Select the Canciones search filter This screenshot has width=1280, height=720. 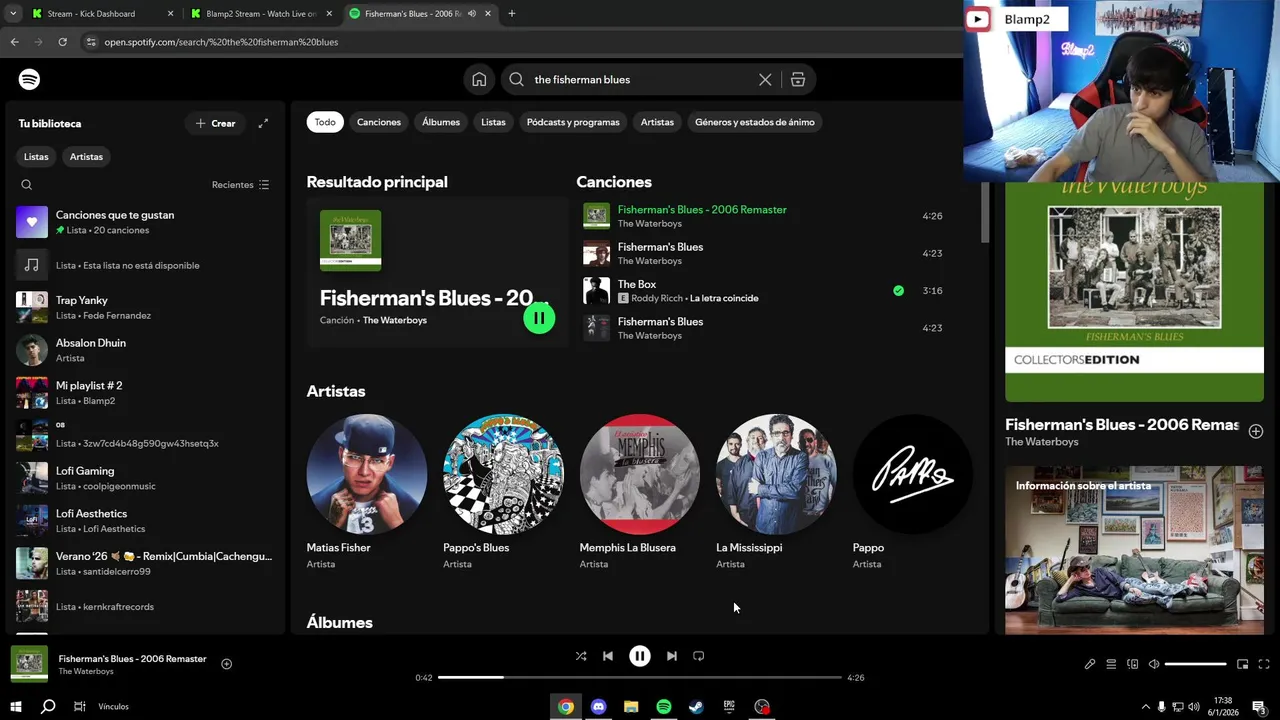[x=379, y=122]
